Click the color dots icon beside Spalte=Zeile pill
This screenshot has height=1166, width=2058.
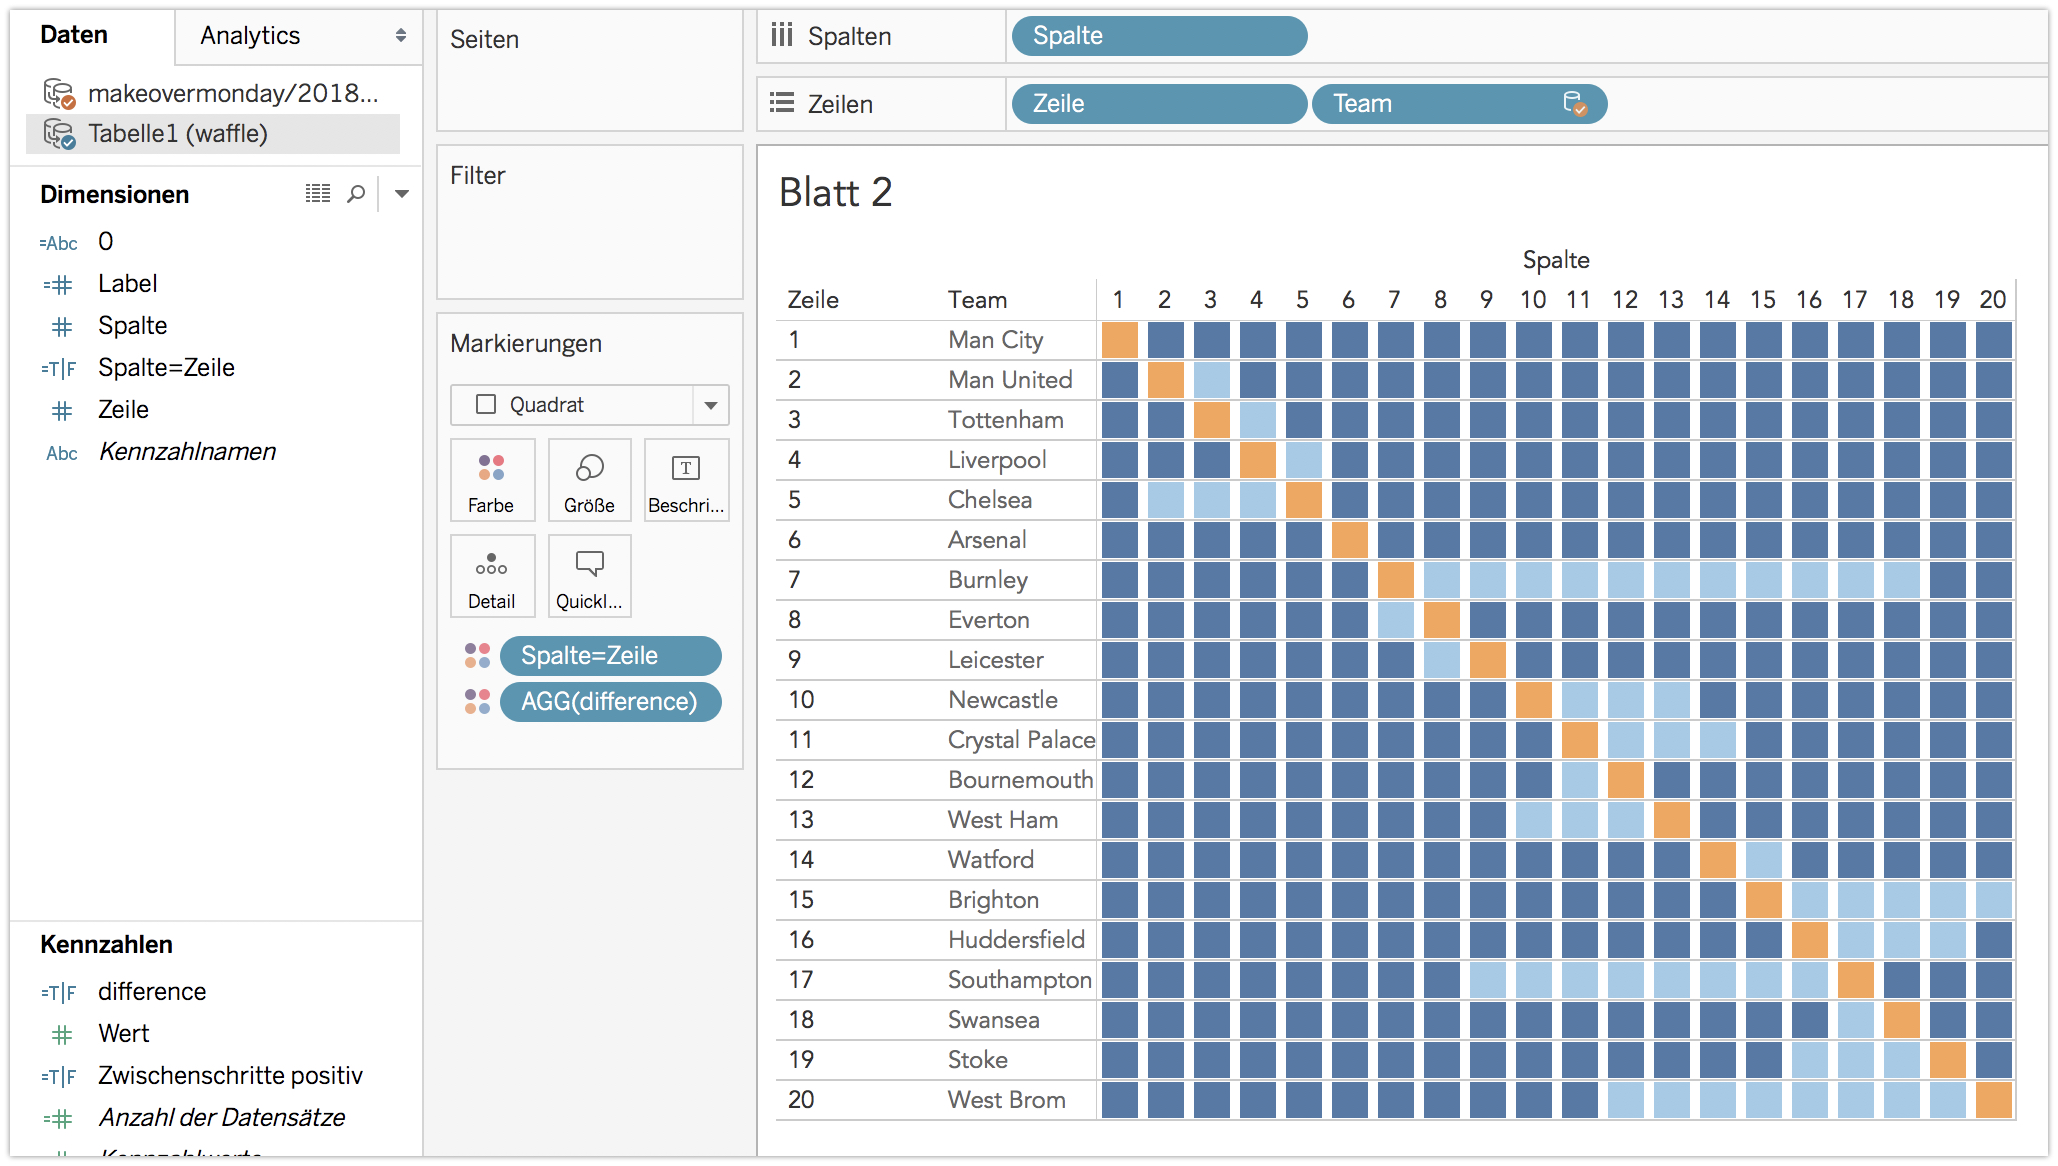tap(477, 656)
